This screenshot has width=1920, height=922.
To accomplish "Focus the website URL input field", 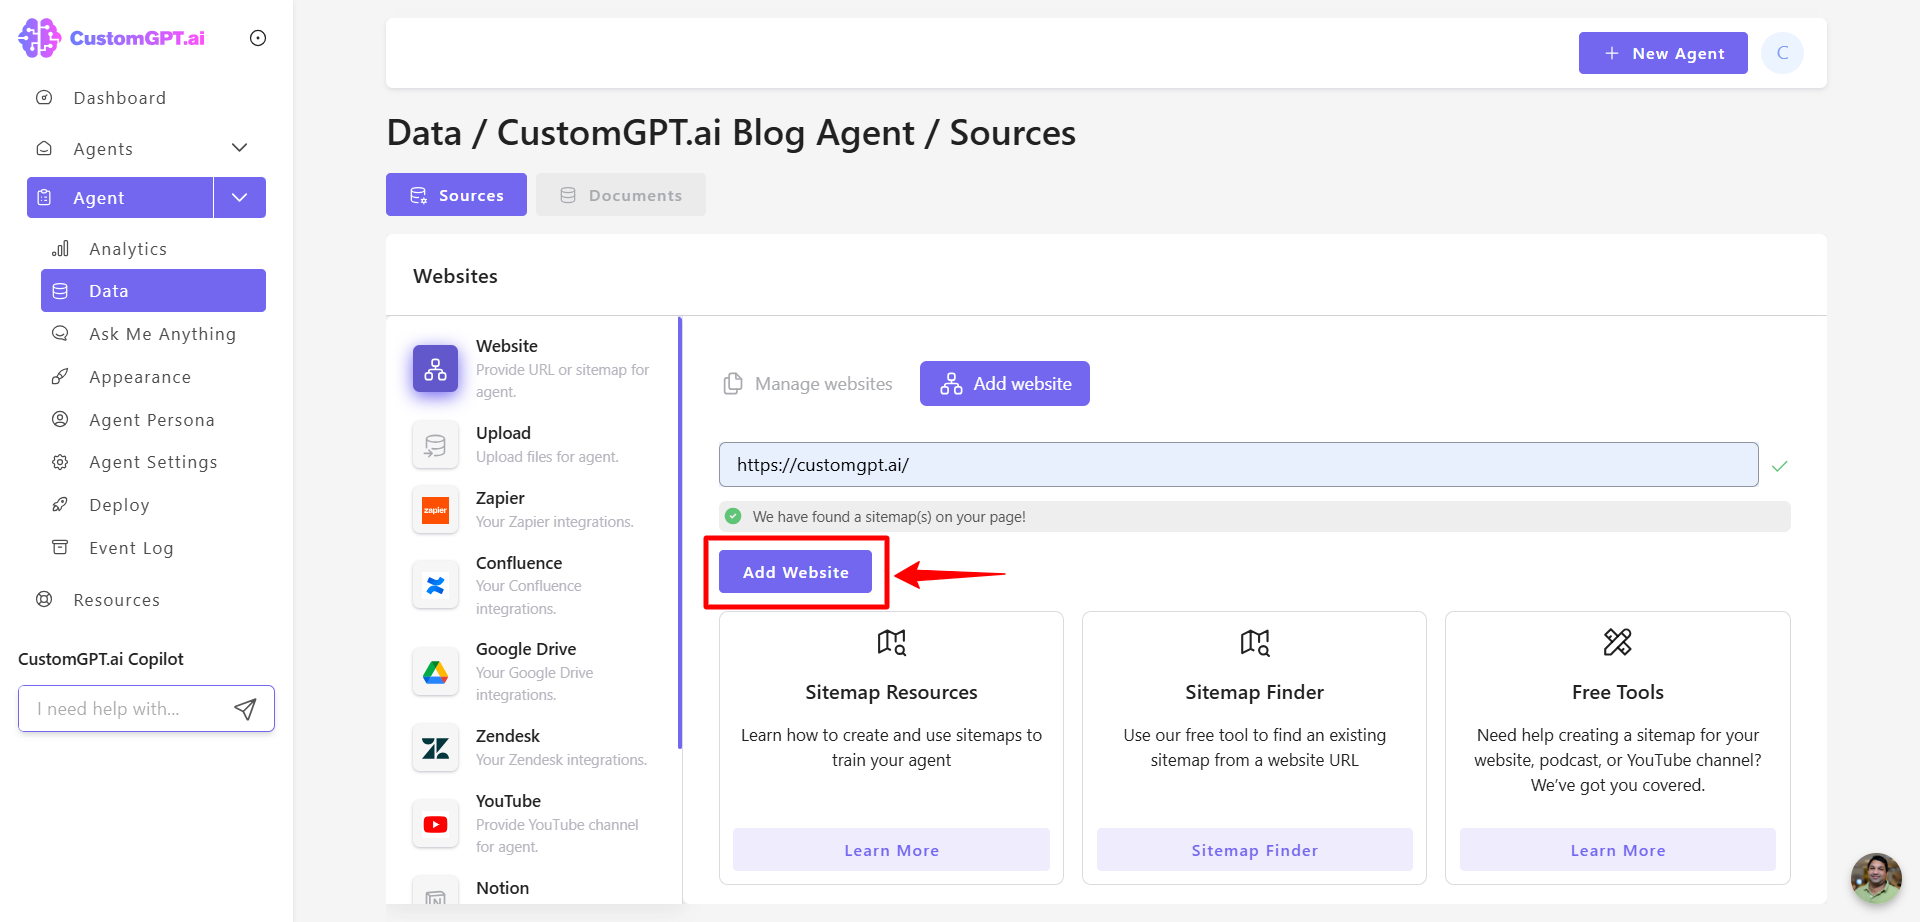I will click(x=1238, y=465).
